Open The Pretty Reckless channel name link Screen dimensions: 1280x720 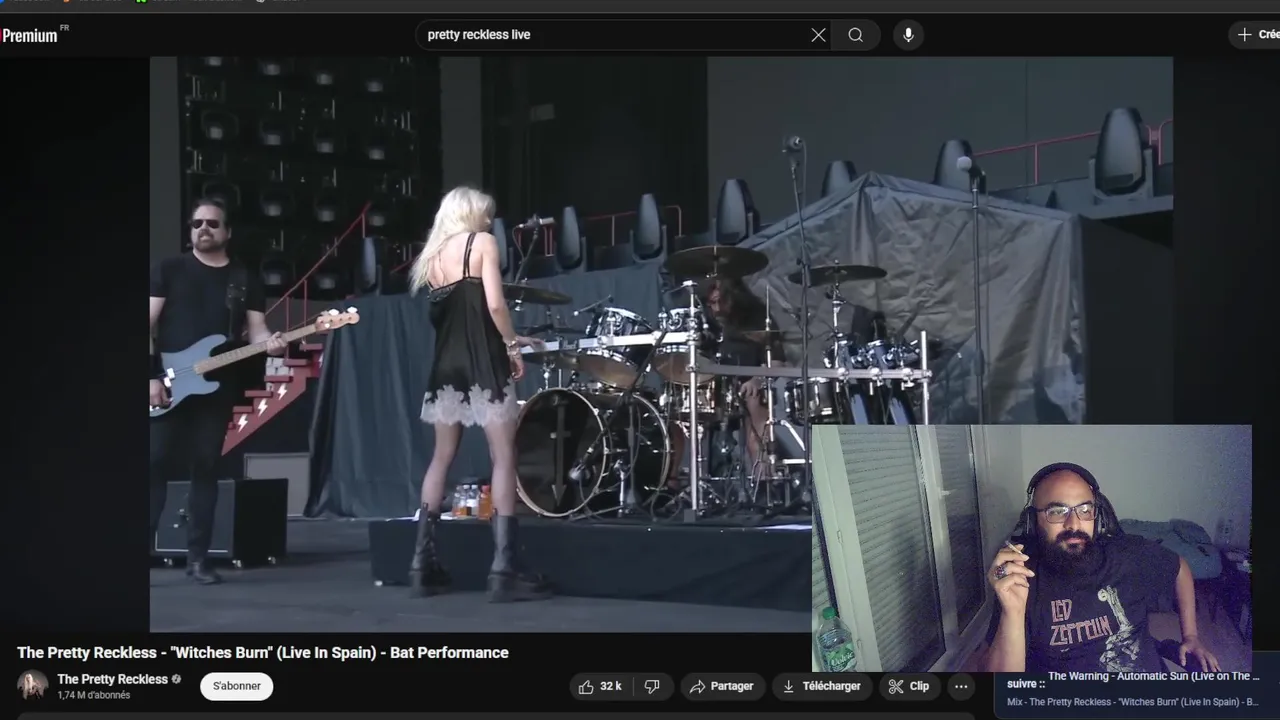(x=112, y=679)
